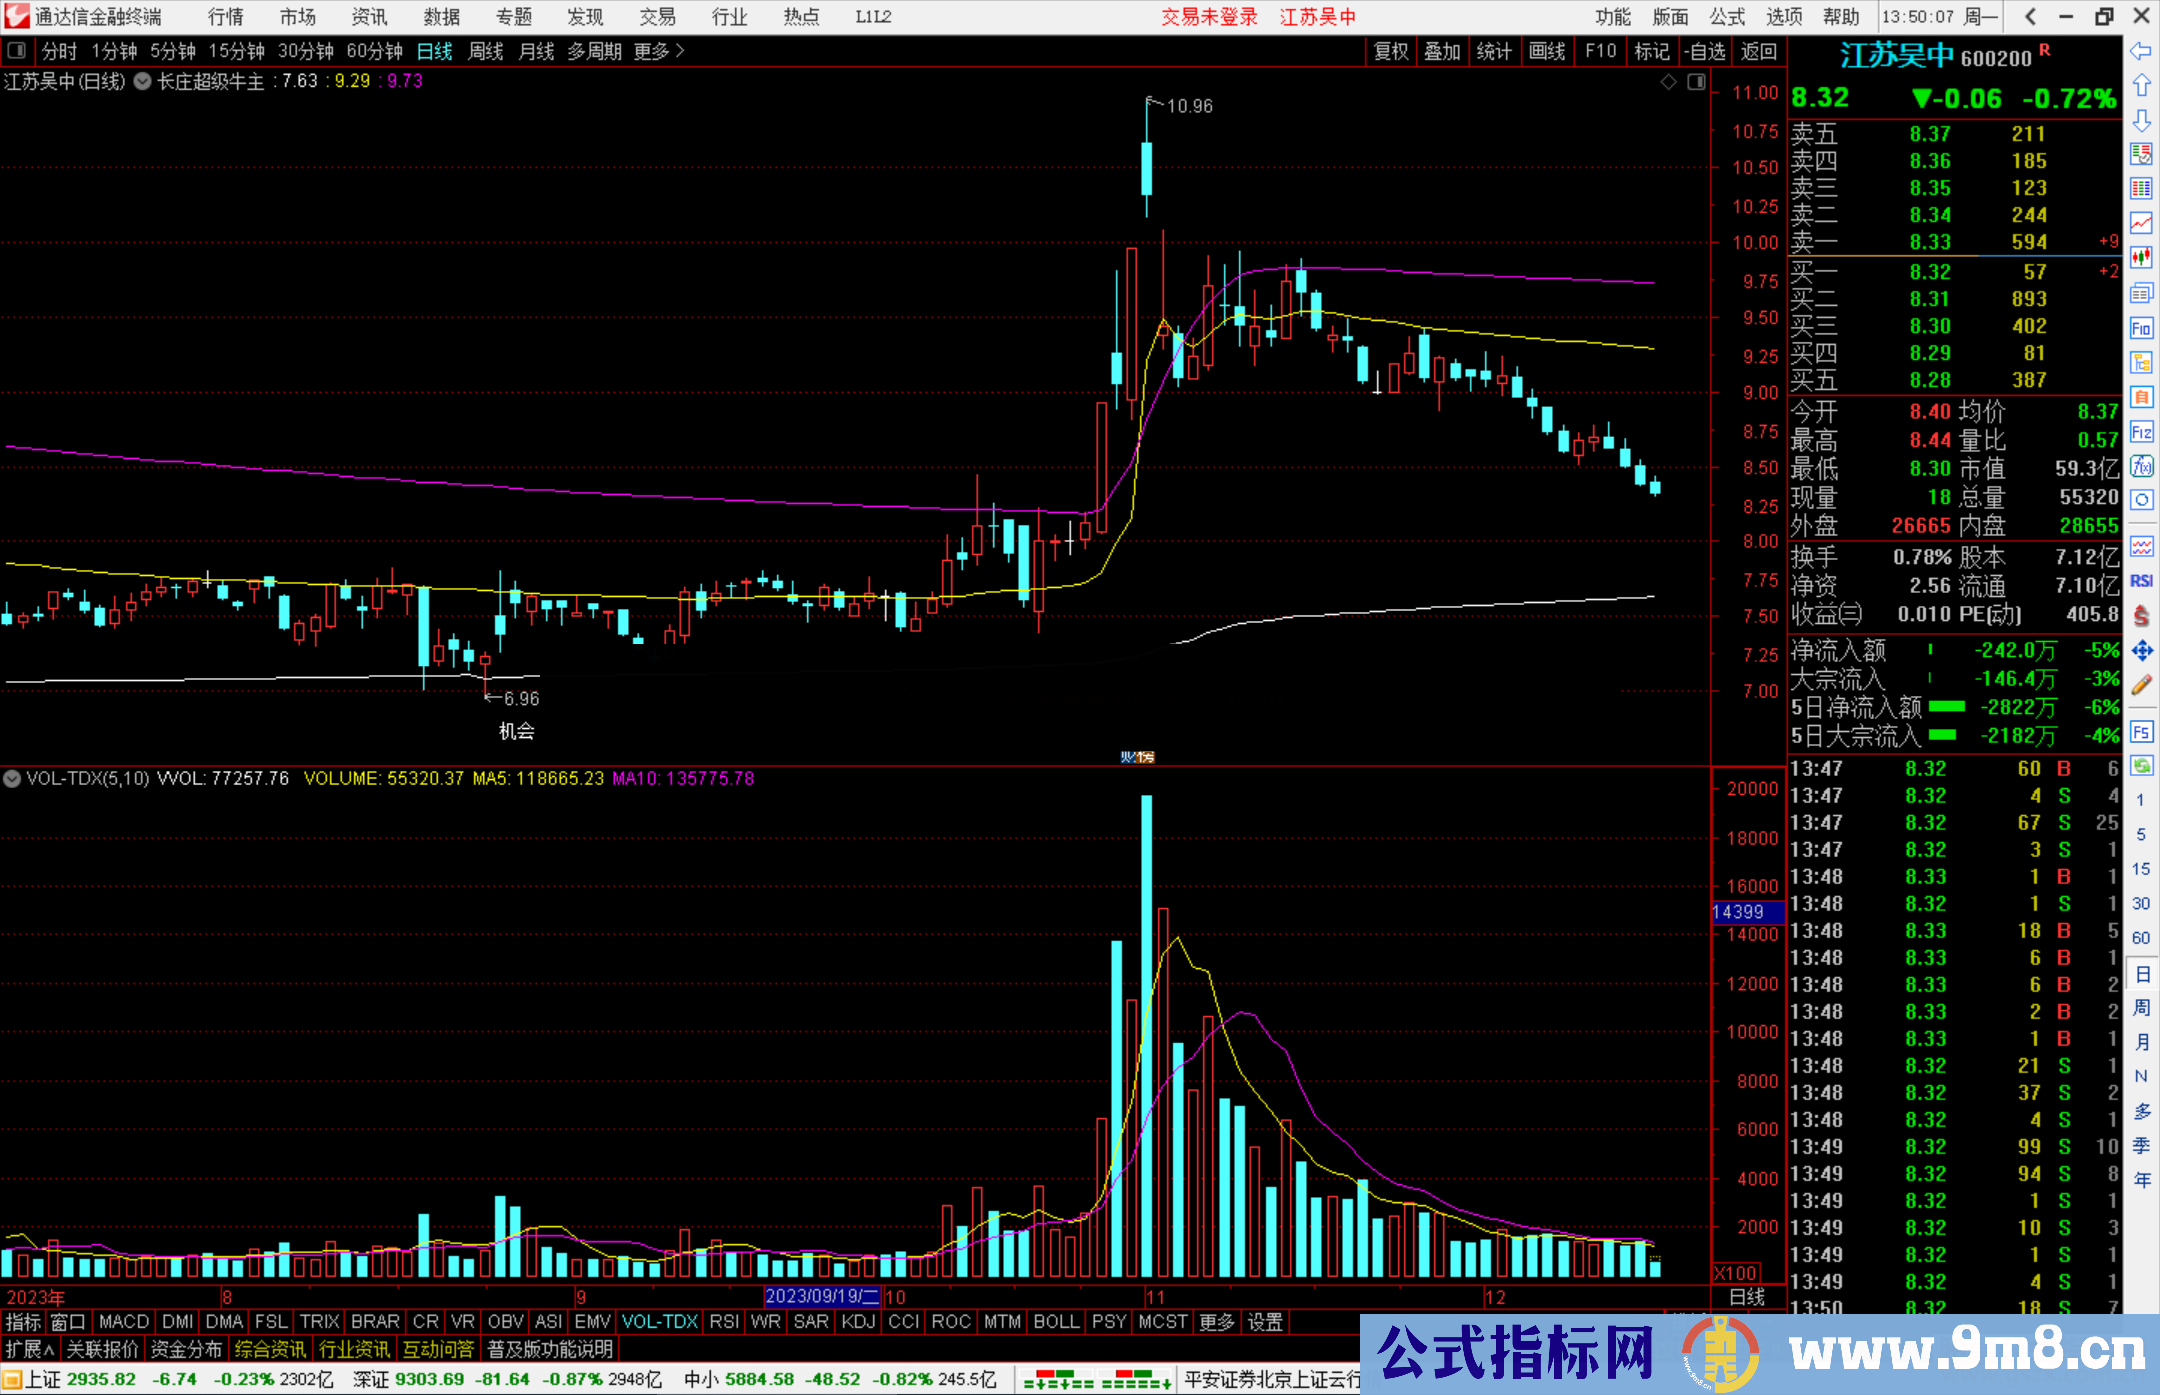The image size is (2160, 1395).
Task: Click the back arrow icon in right sidebar
Action: pos(2141,51)
